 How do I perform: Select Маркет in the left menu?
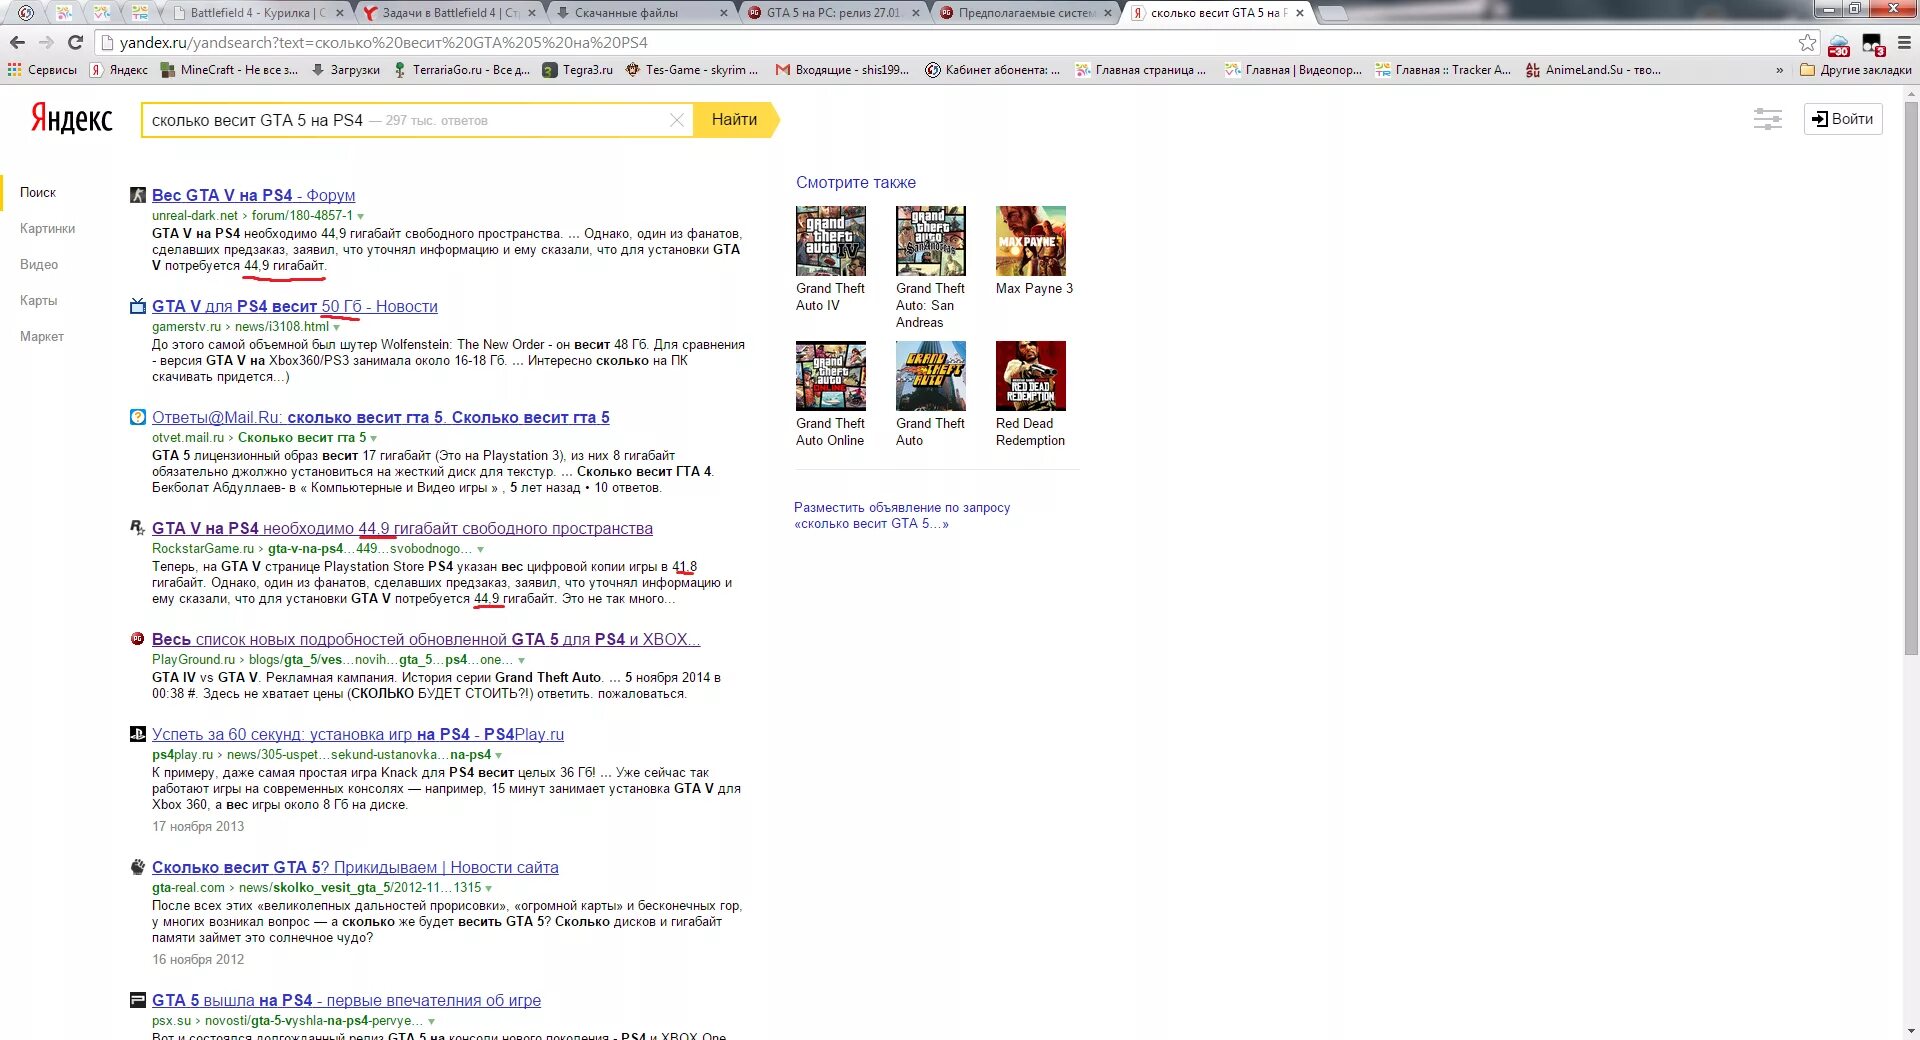click(x=42, y=336)
